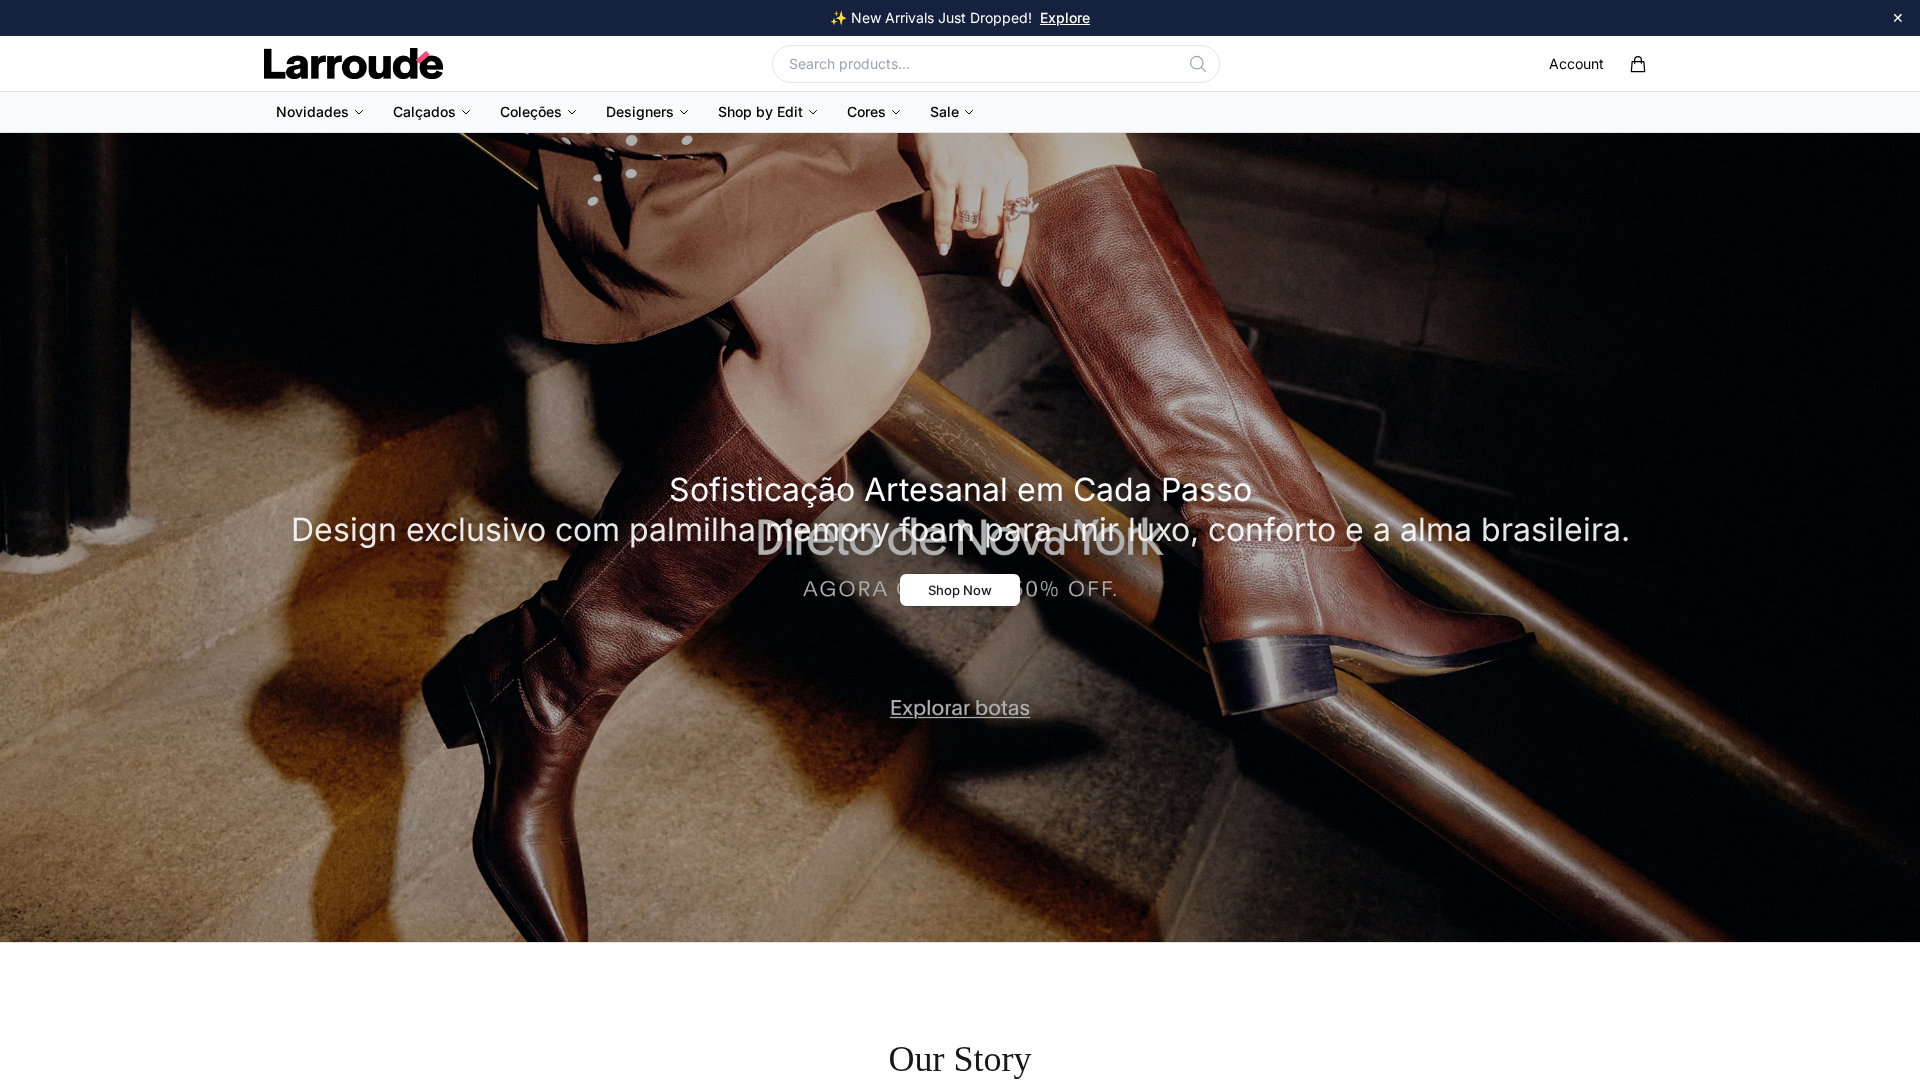The height and width of the screenshot is (1080, 1920).
Task: Focus the Search products field
Action: click(996, 64)
